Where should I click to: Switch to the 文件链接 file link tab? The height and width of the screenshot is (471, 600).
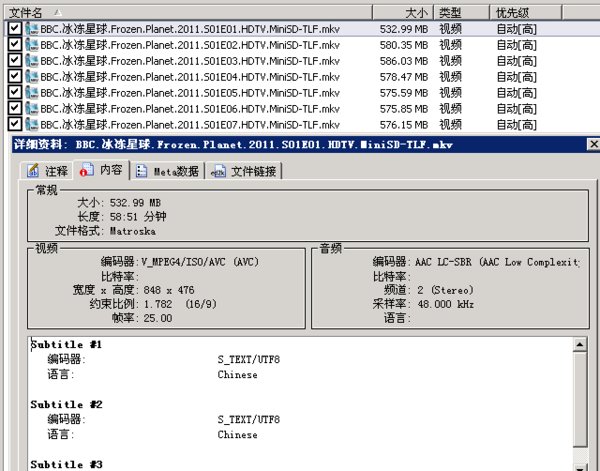tap(244, 172)
